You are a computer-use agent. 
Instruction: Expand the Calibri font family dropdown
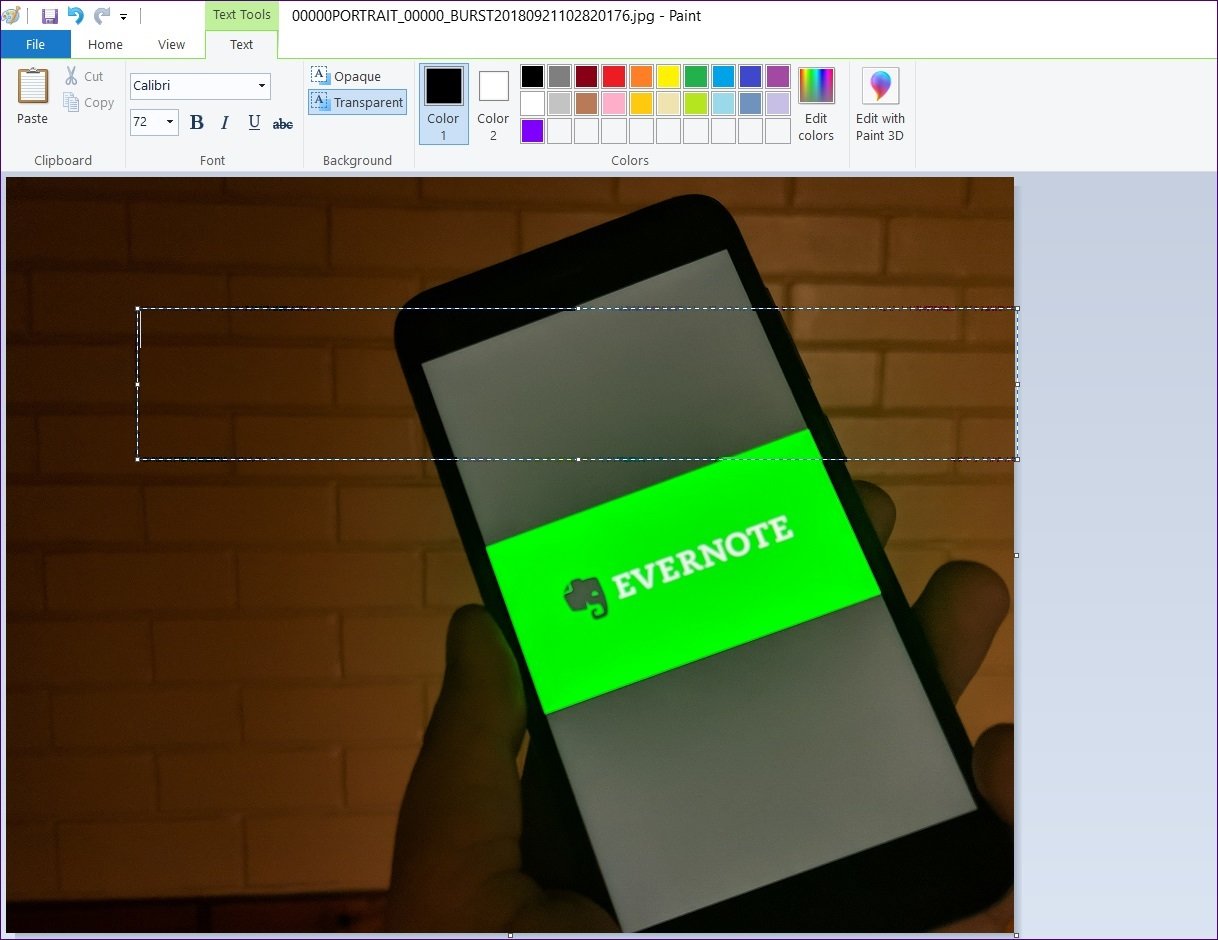262,86
